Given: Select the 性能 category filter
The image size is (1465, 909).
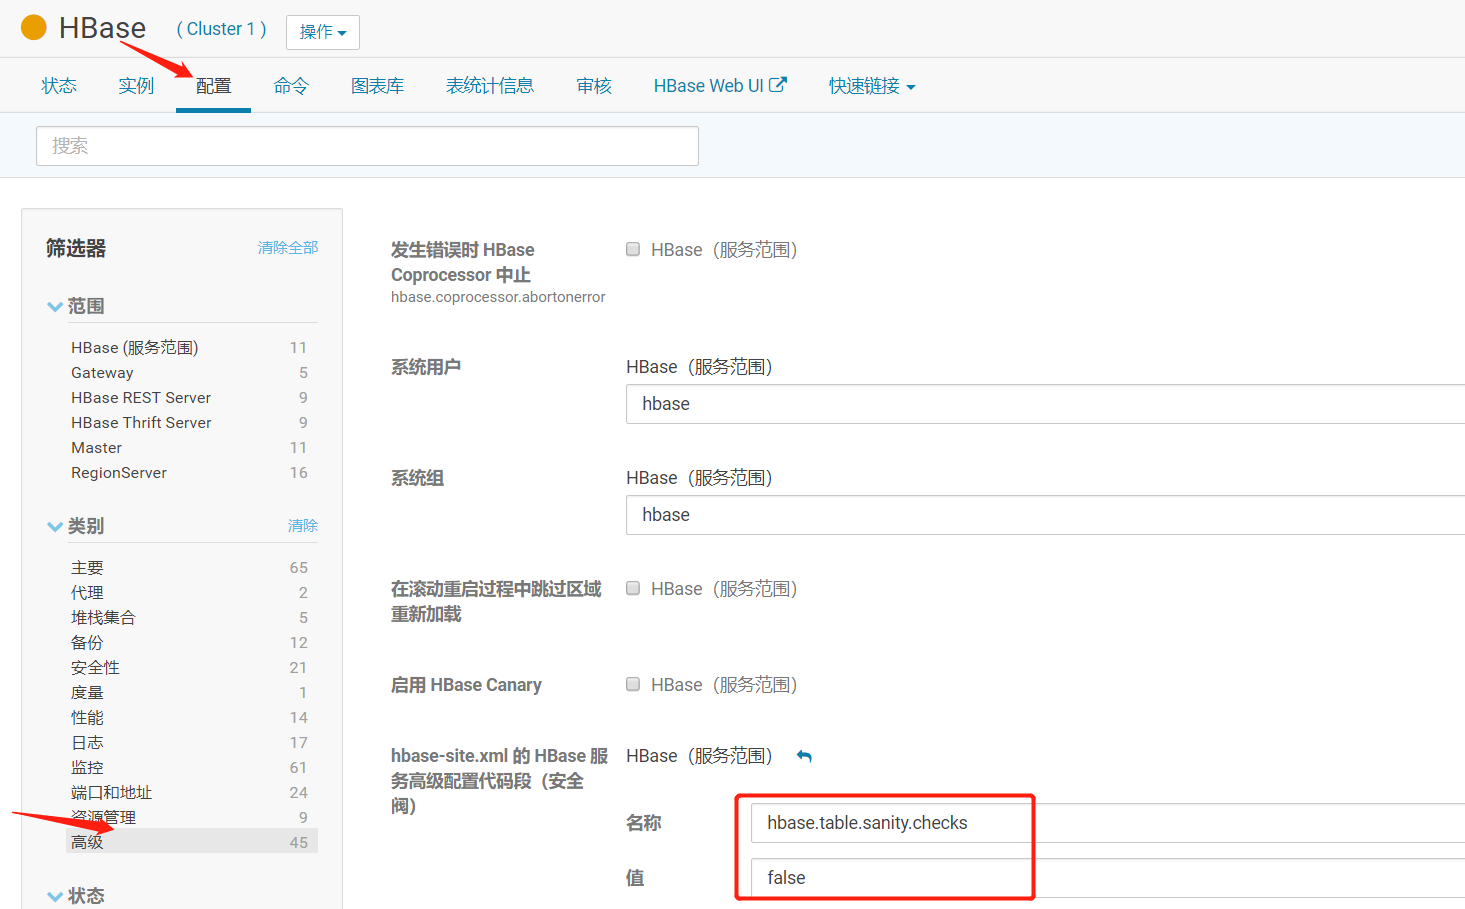Looking at the screenshot, I should tap(87, 717).
